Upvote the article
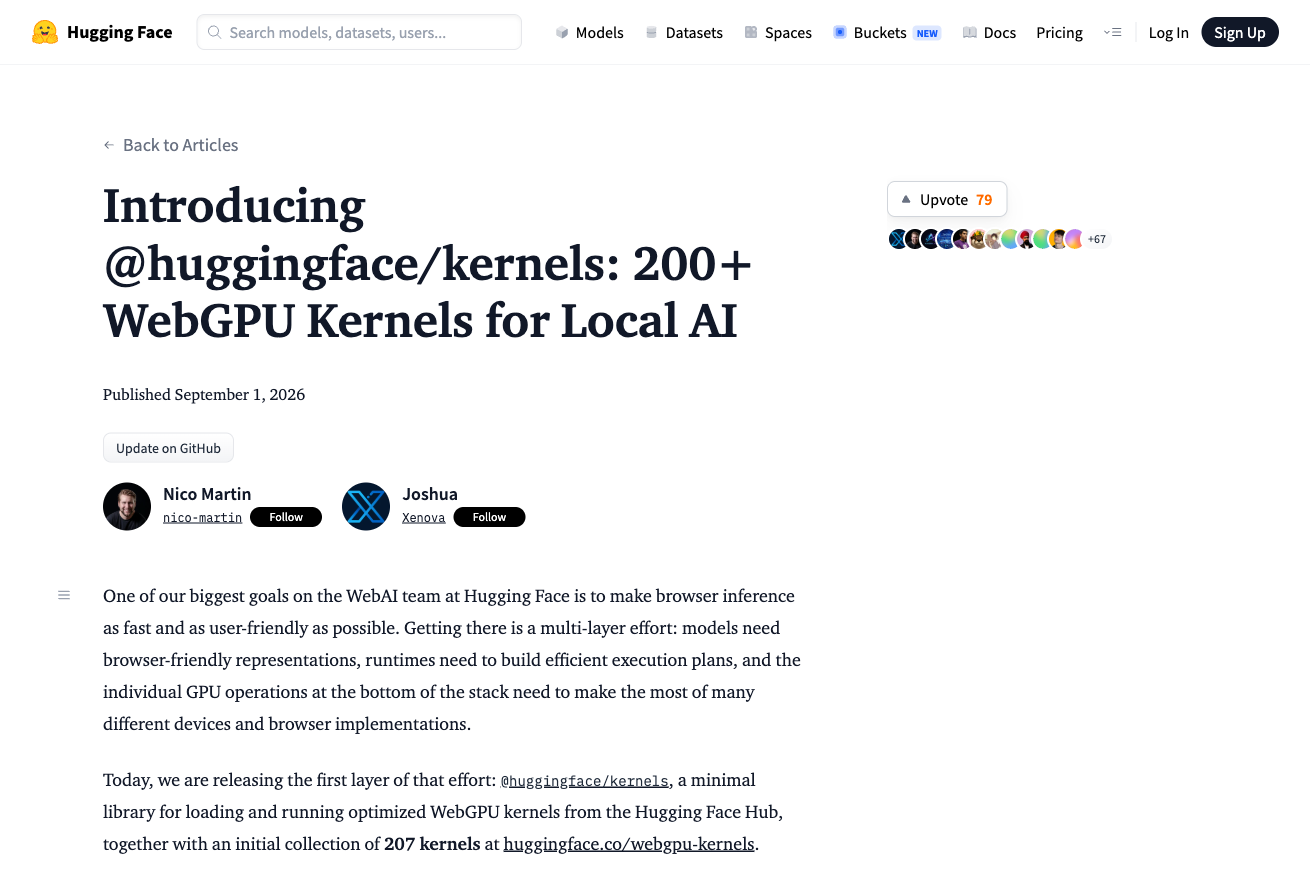Viewport: 1310px width, 874px height. click(947, 199)
